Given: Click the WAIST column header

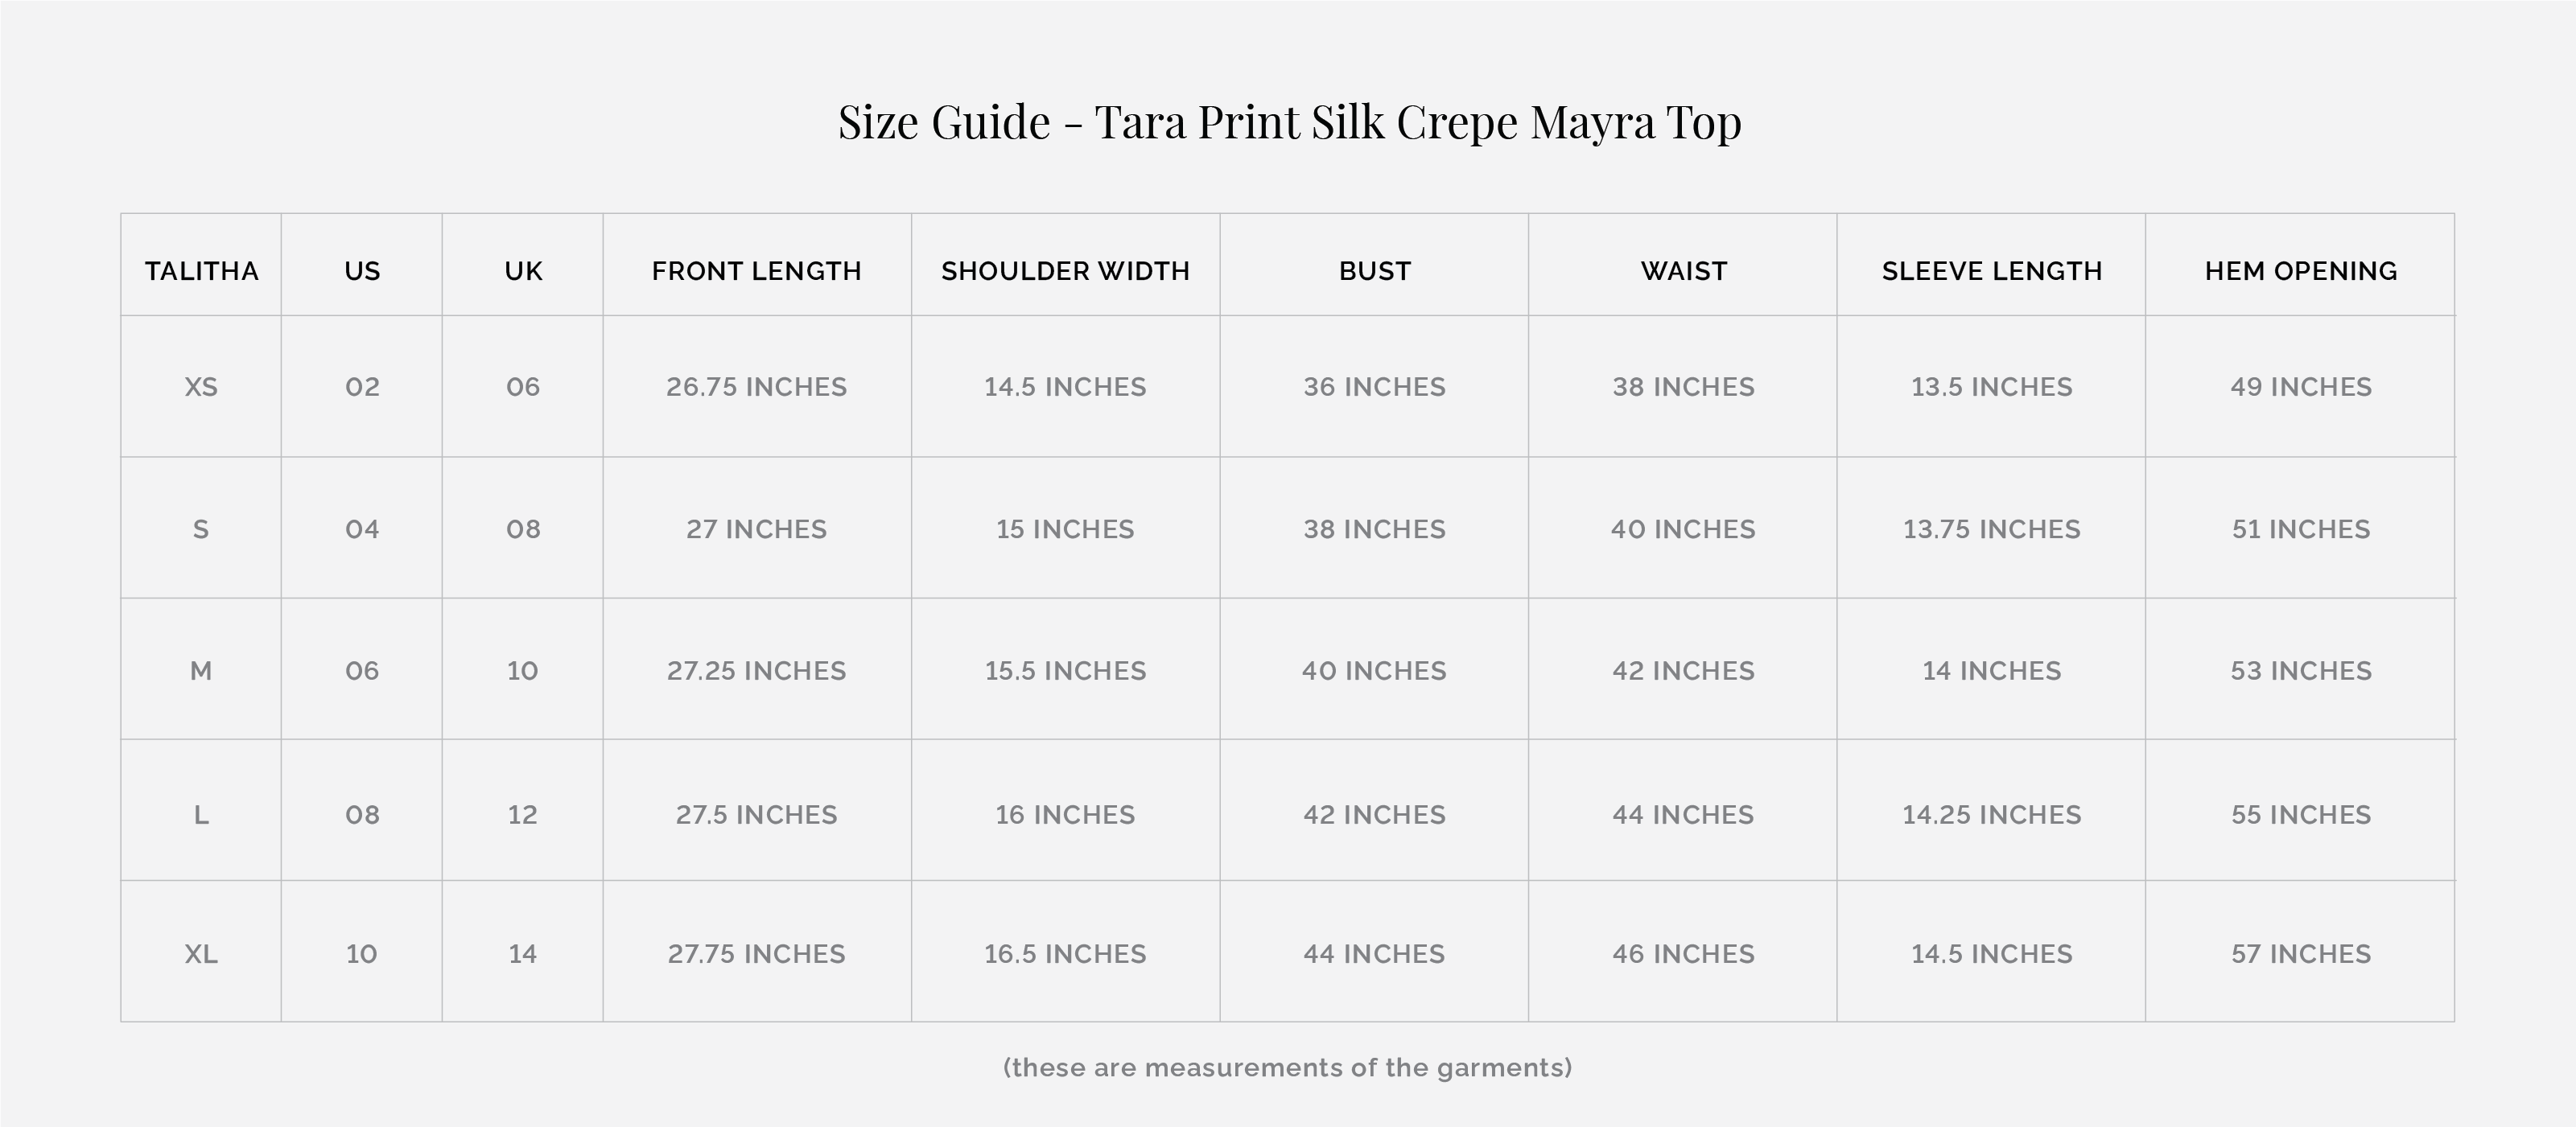Looking at the screenshot, I should tap(1683, 271).
